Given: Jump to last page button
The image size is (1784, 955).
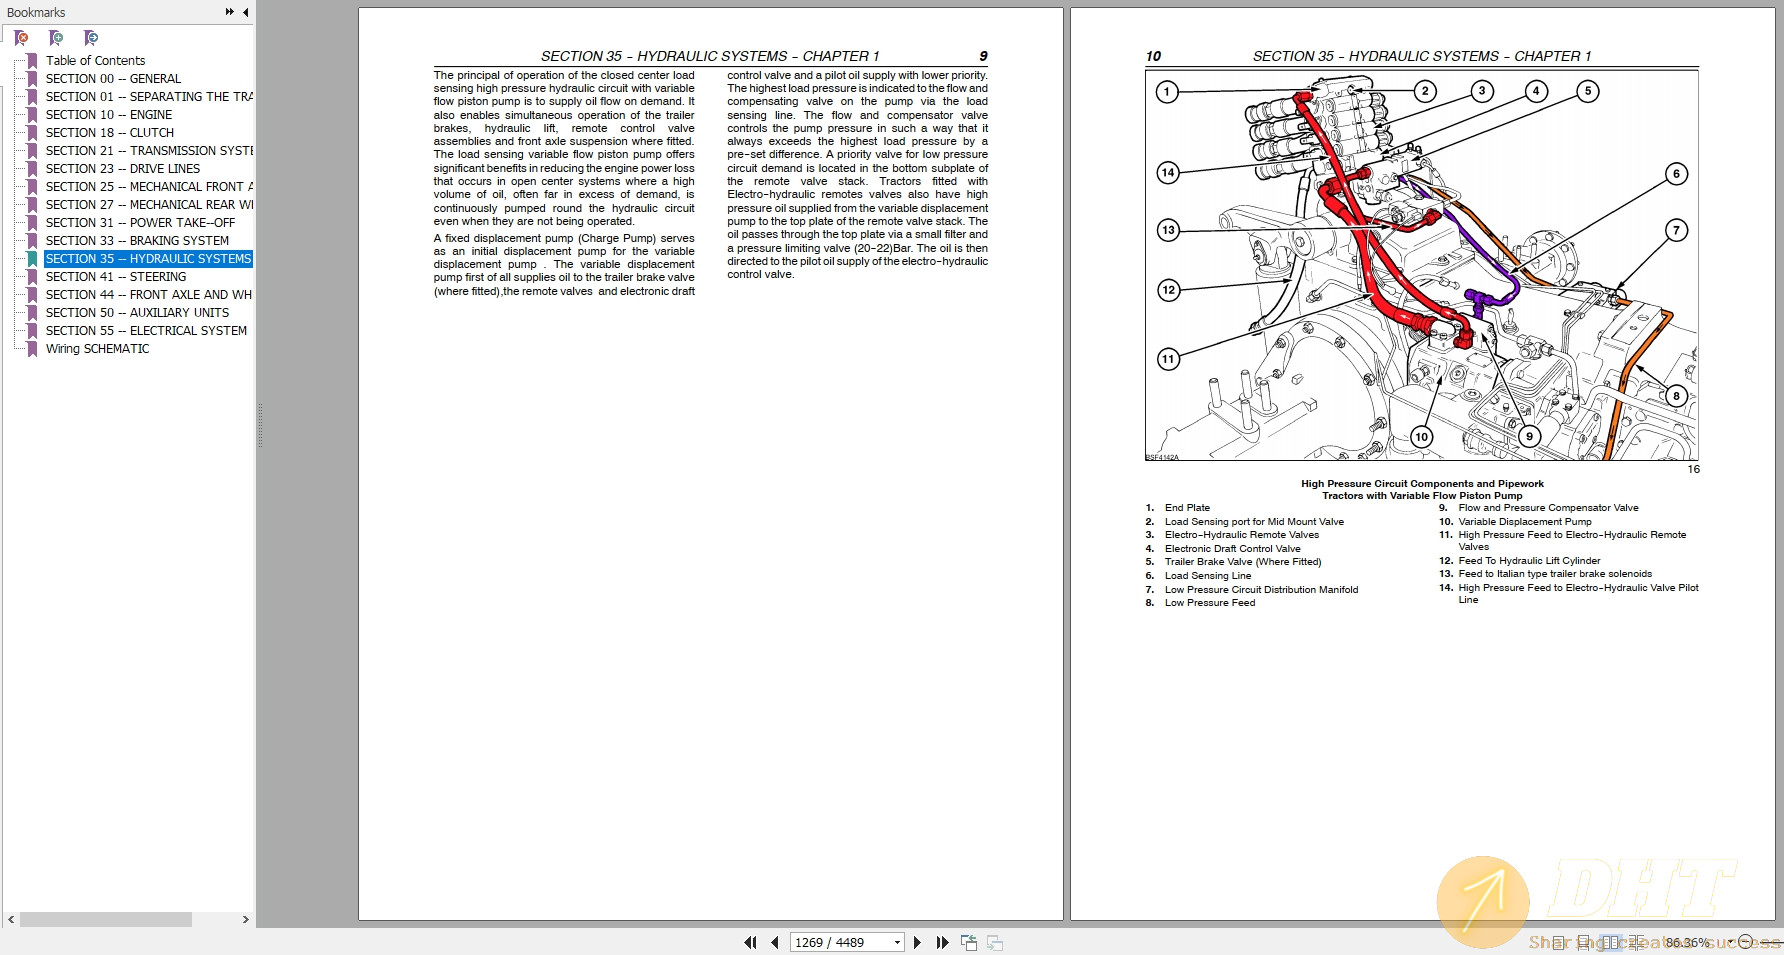Looking at the screenshot, I should click(942, 942).
